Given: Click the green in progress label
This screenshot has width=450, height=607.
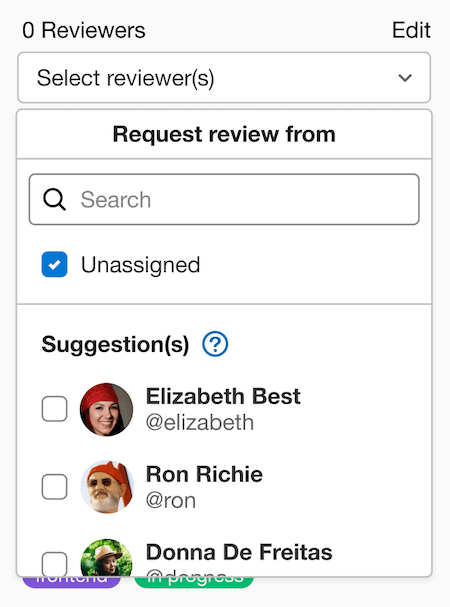Looking at the screenshot, I should pos(194,582).
